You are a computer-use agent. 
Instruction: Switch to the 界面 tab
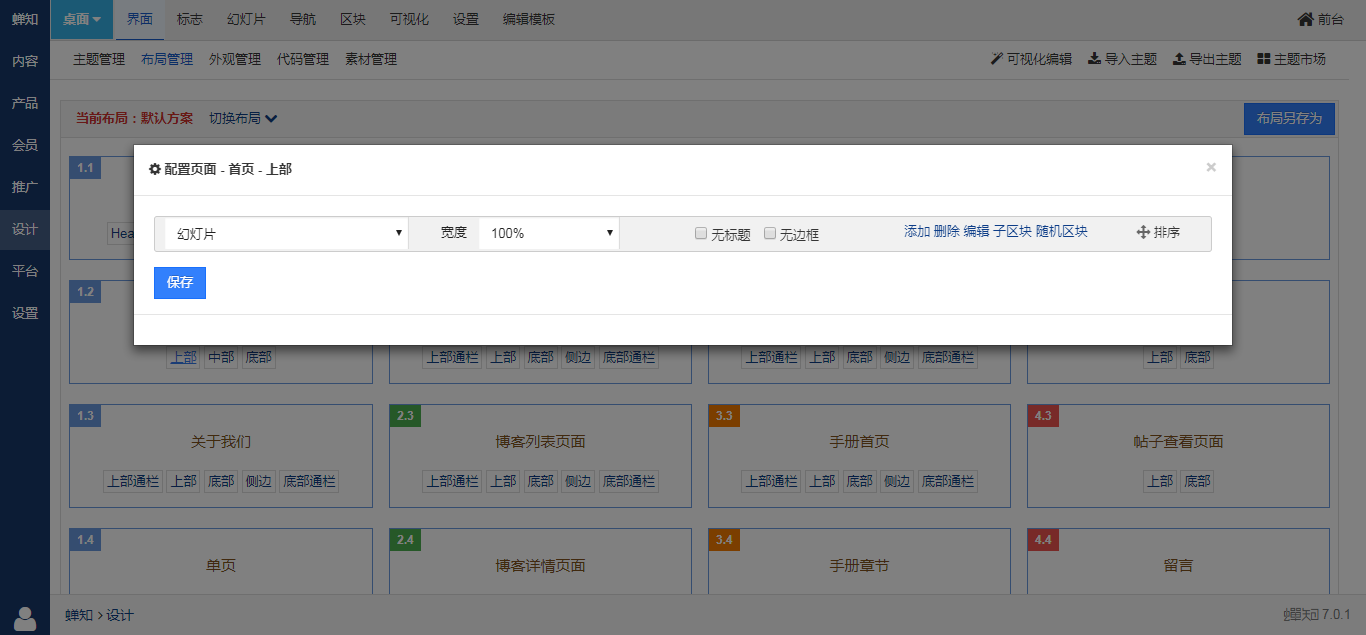(141, 19)
